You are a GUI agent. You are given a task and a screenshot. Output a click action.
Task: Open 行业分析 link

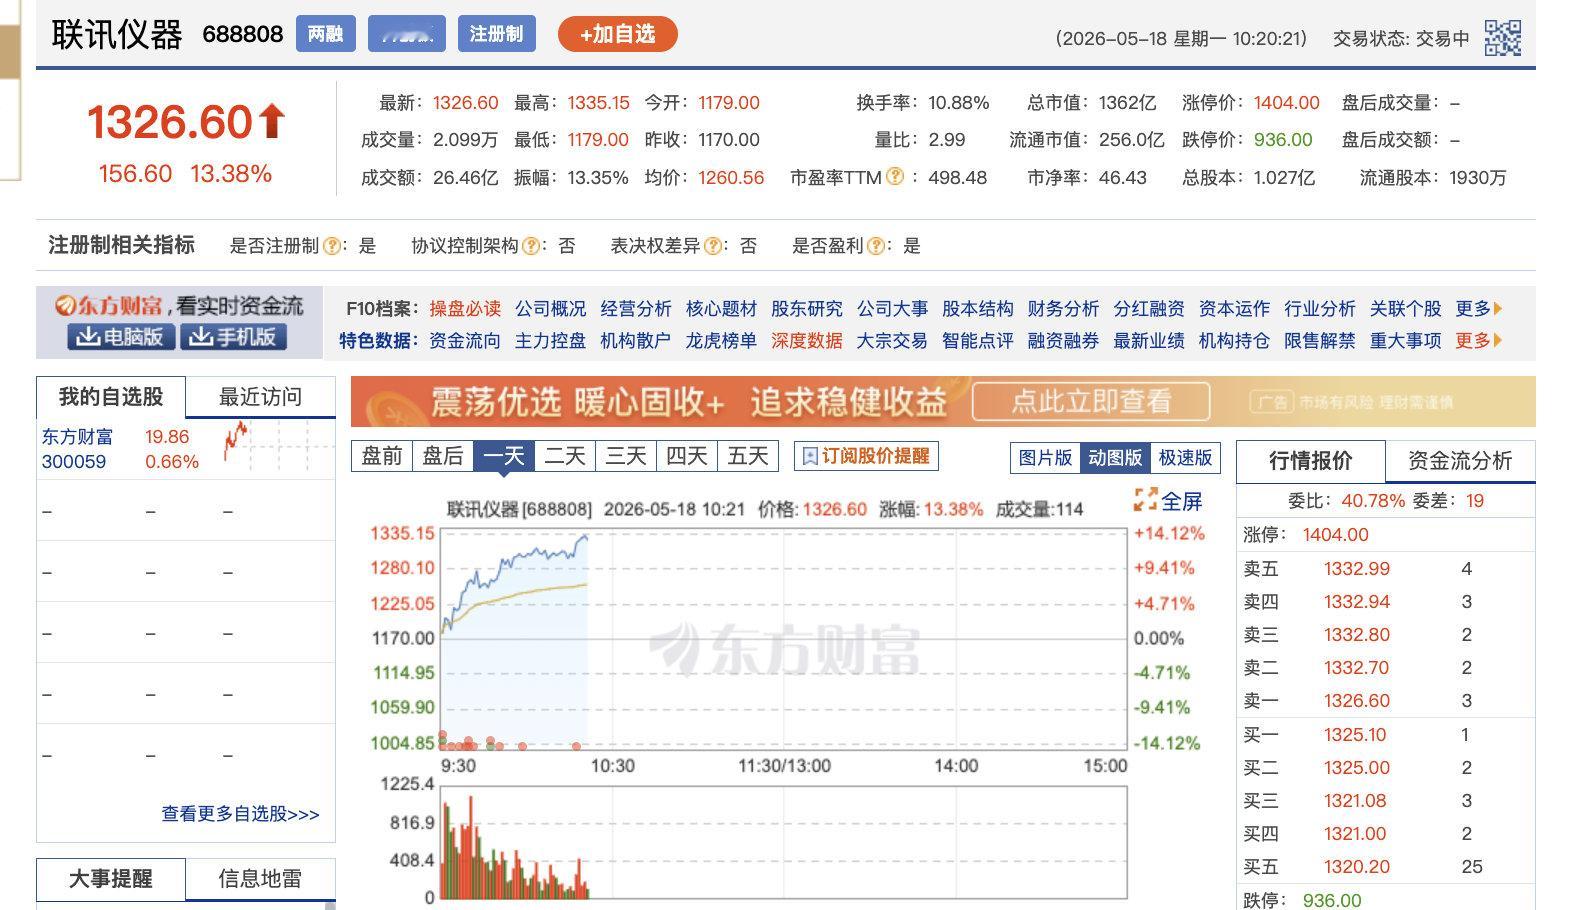(1320, 309)
